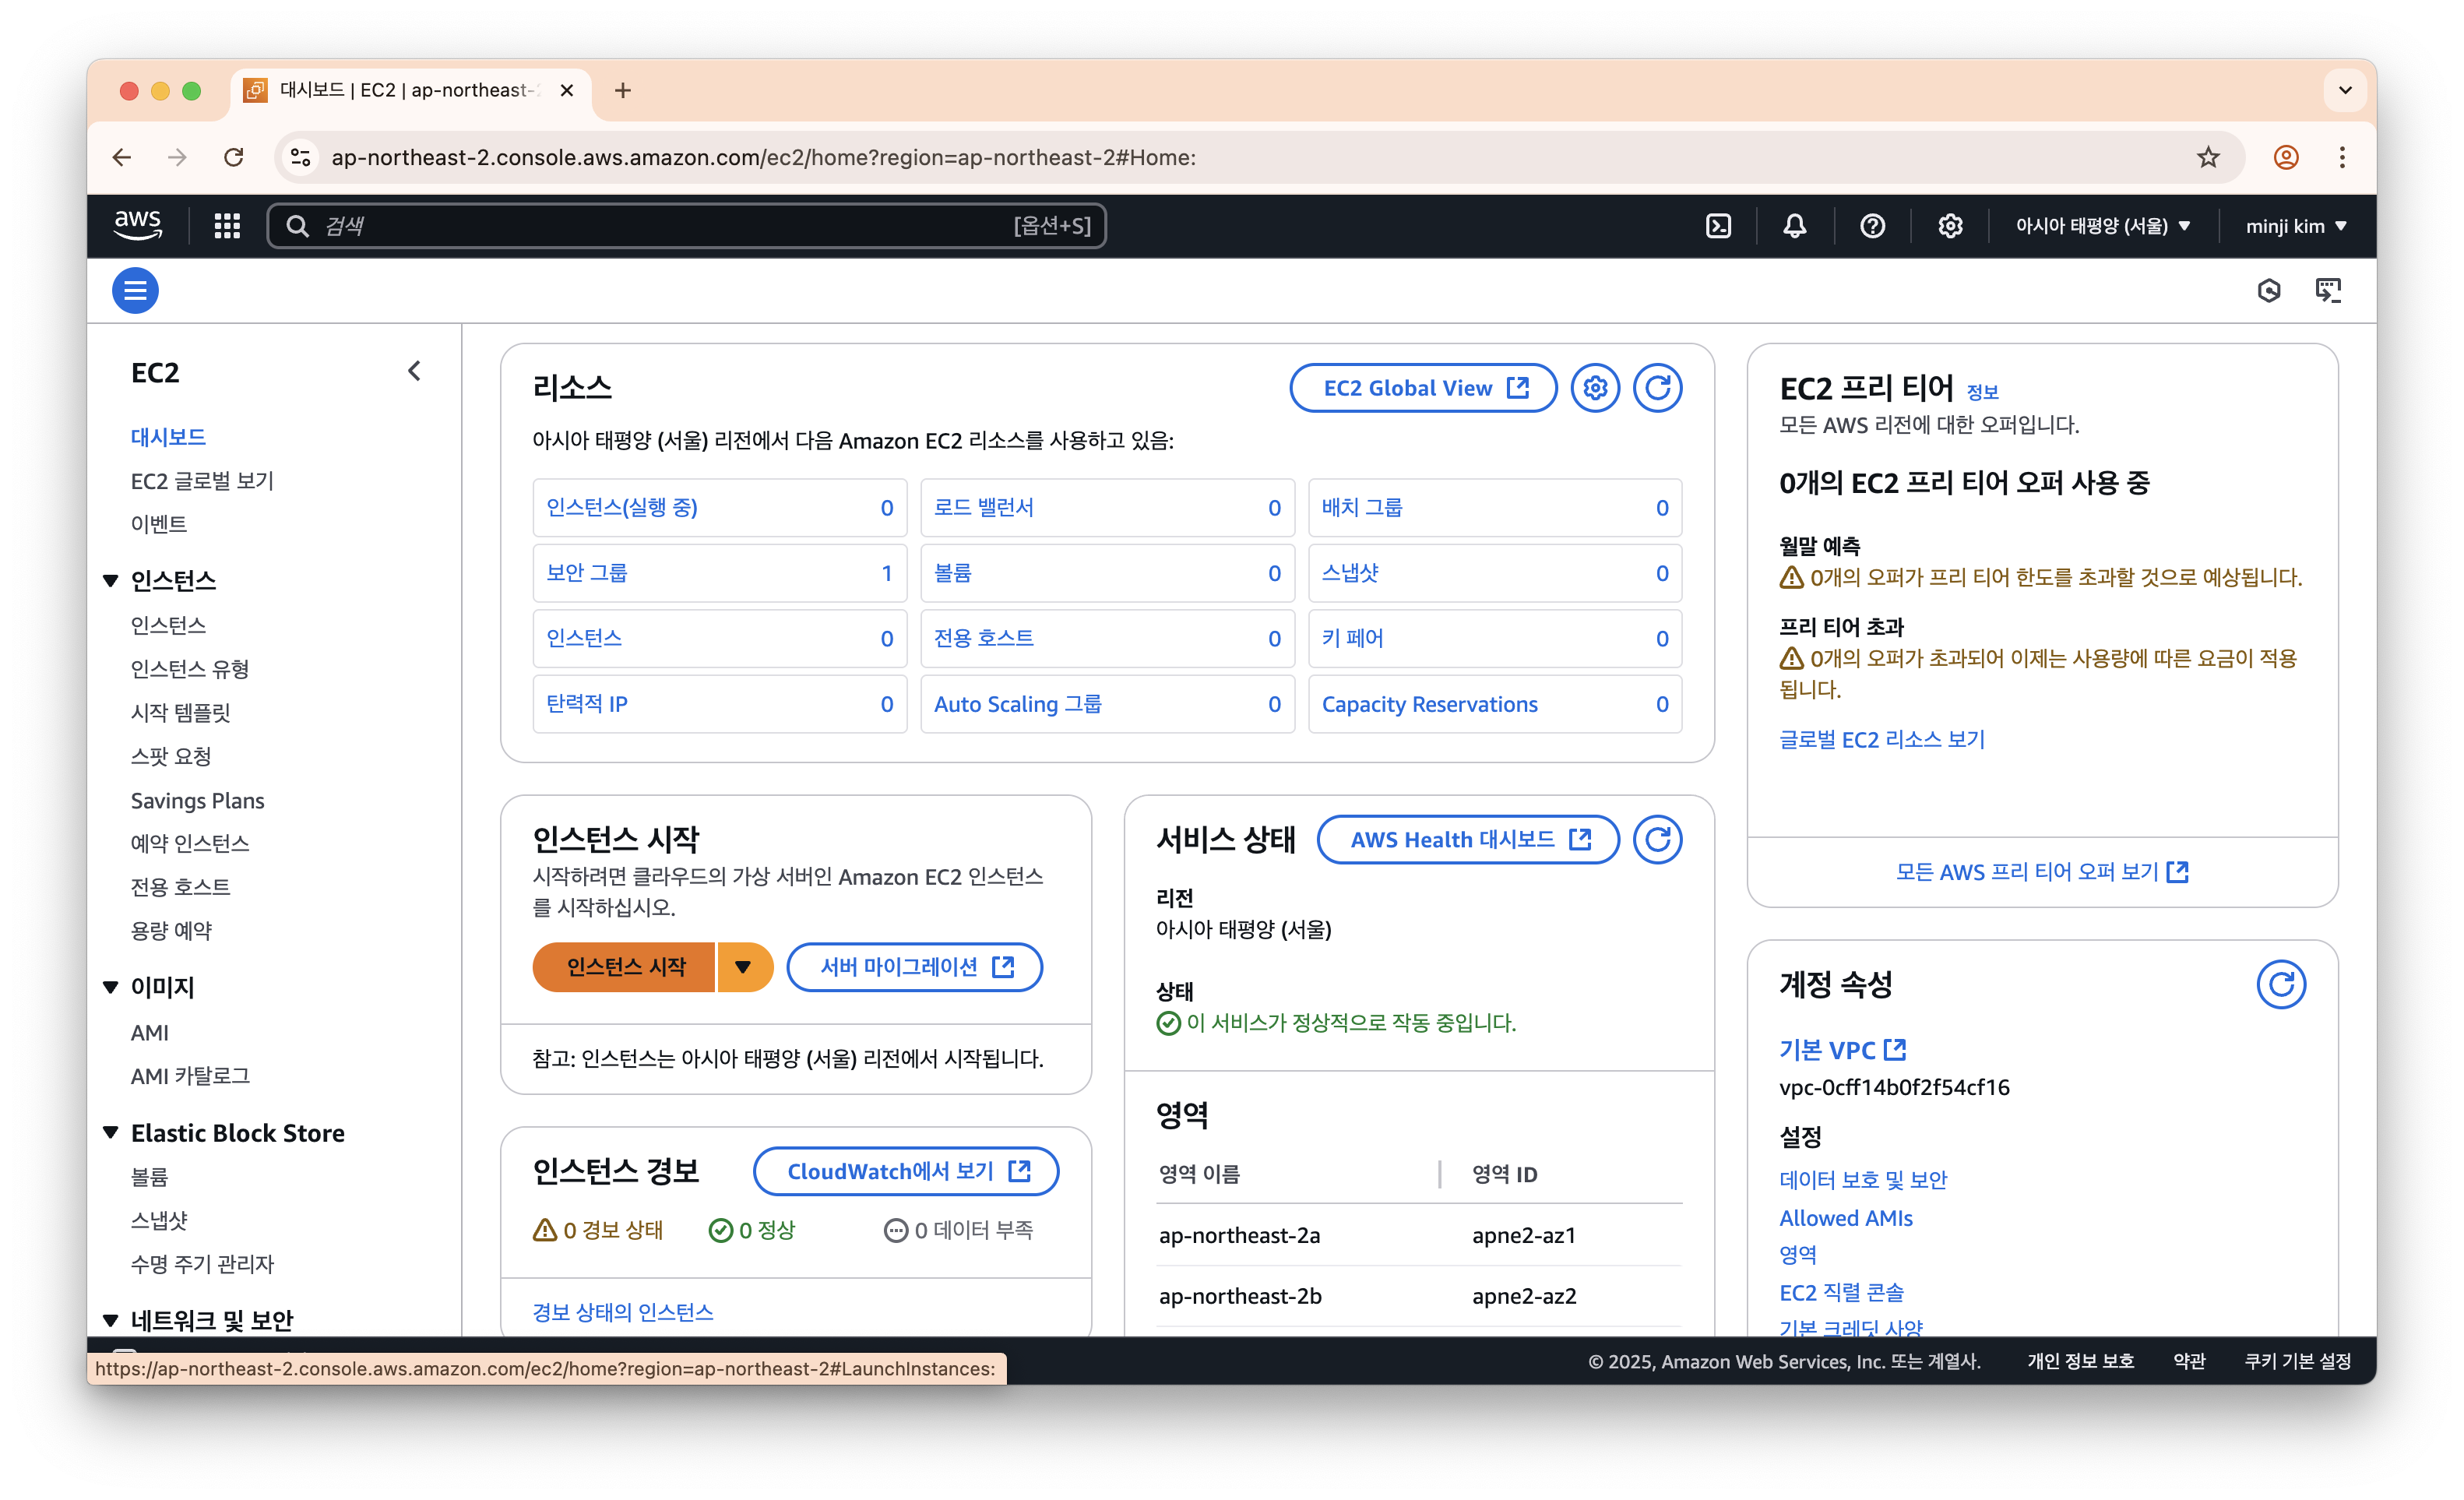Open the CloudShell terminal icon
This screenshot has width=2464, height=1500.
coord(1718,226)
